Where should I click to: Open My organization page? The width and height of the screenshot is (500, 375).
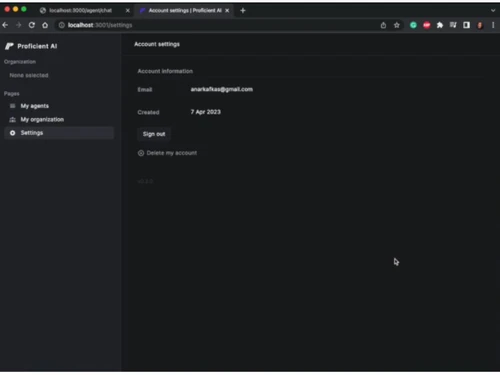pos(42,119)
